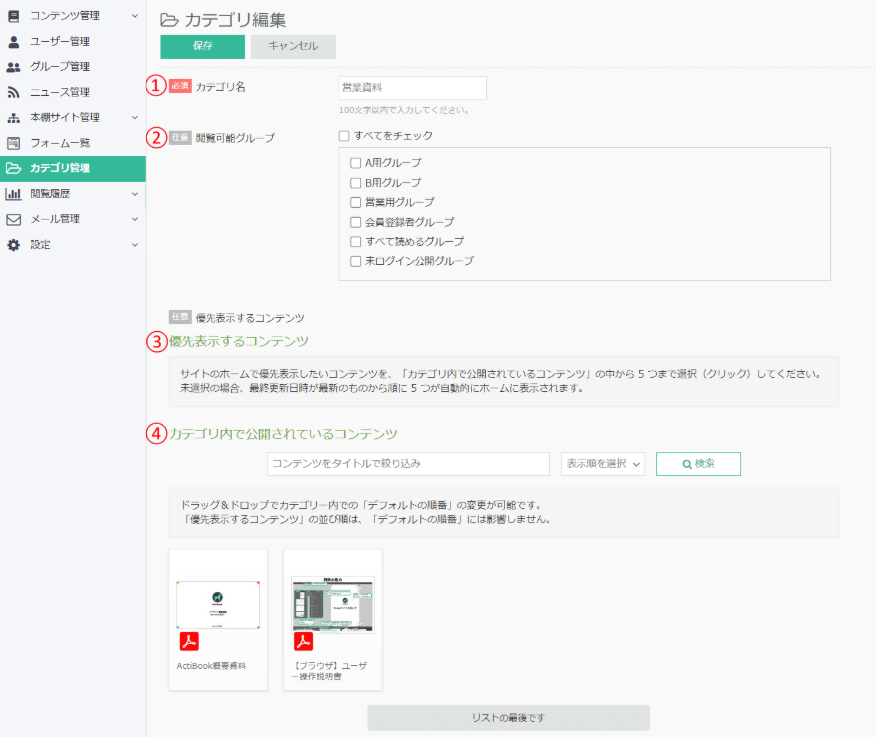This screenshot has height=737, width=876.
Task: Click the mail management envelope icon
Action: [x=14, y=219]
